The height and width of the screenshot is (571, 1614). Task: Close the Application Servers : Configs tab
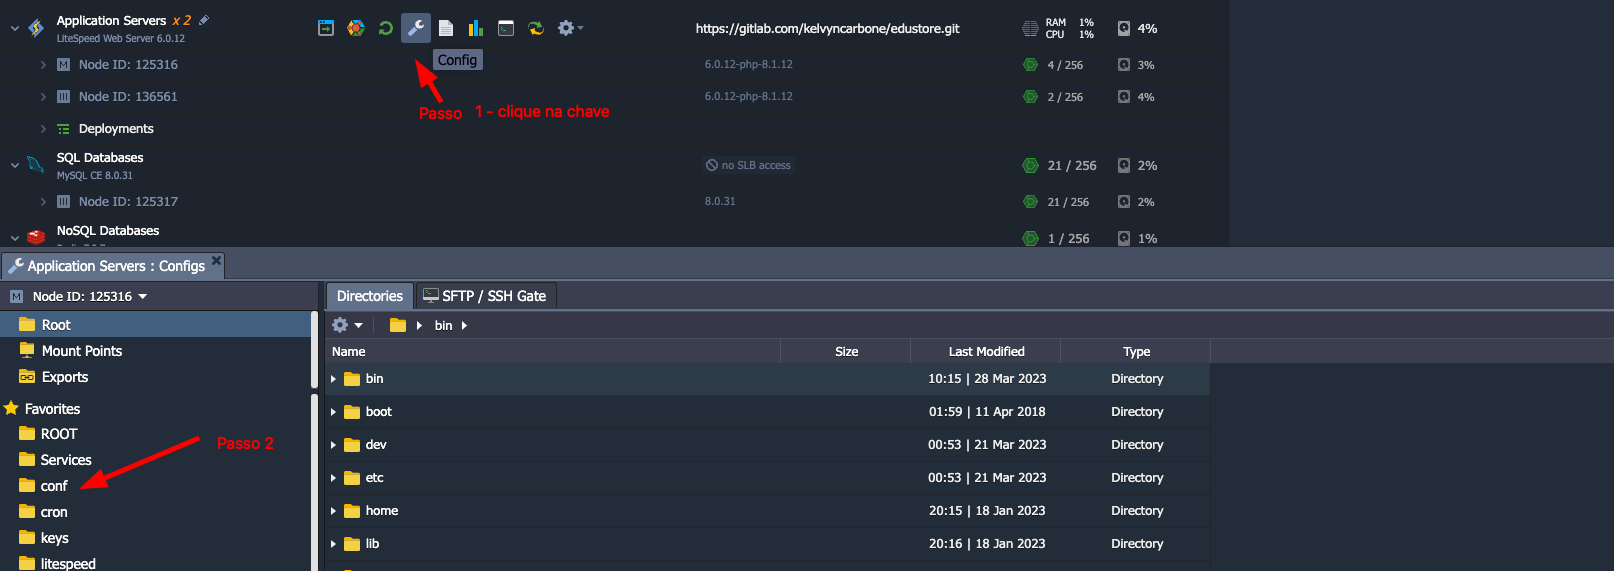pos(216,260)
